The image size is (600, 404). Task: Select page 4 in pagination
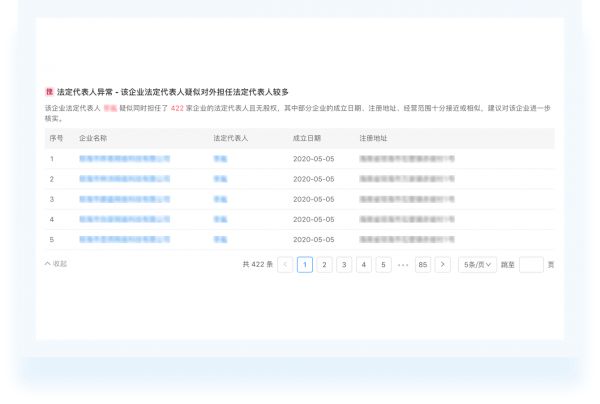(364, 265)
